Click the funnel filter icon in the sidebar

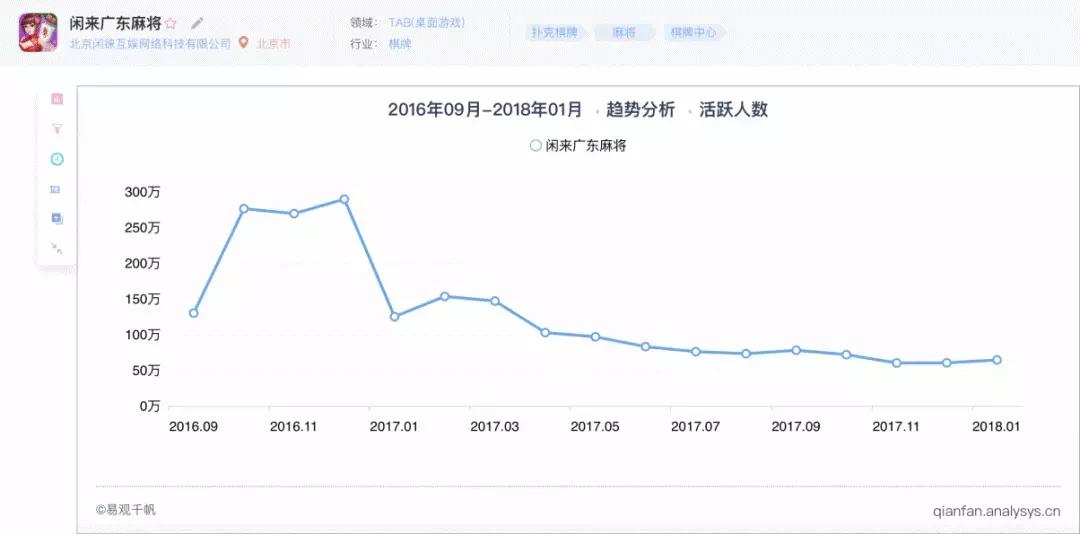tap(57, 129)
